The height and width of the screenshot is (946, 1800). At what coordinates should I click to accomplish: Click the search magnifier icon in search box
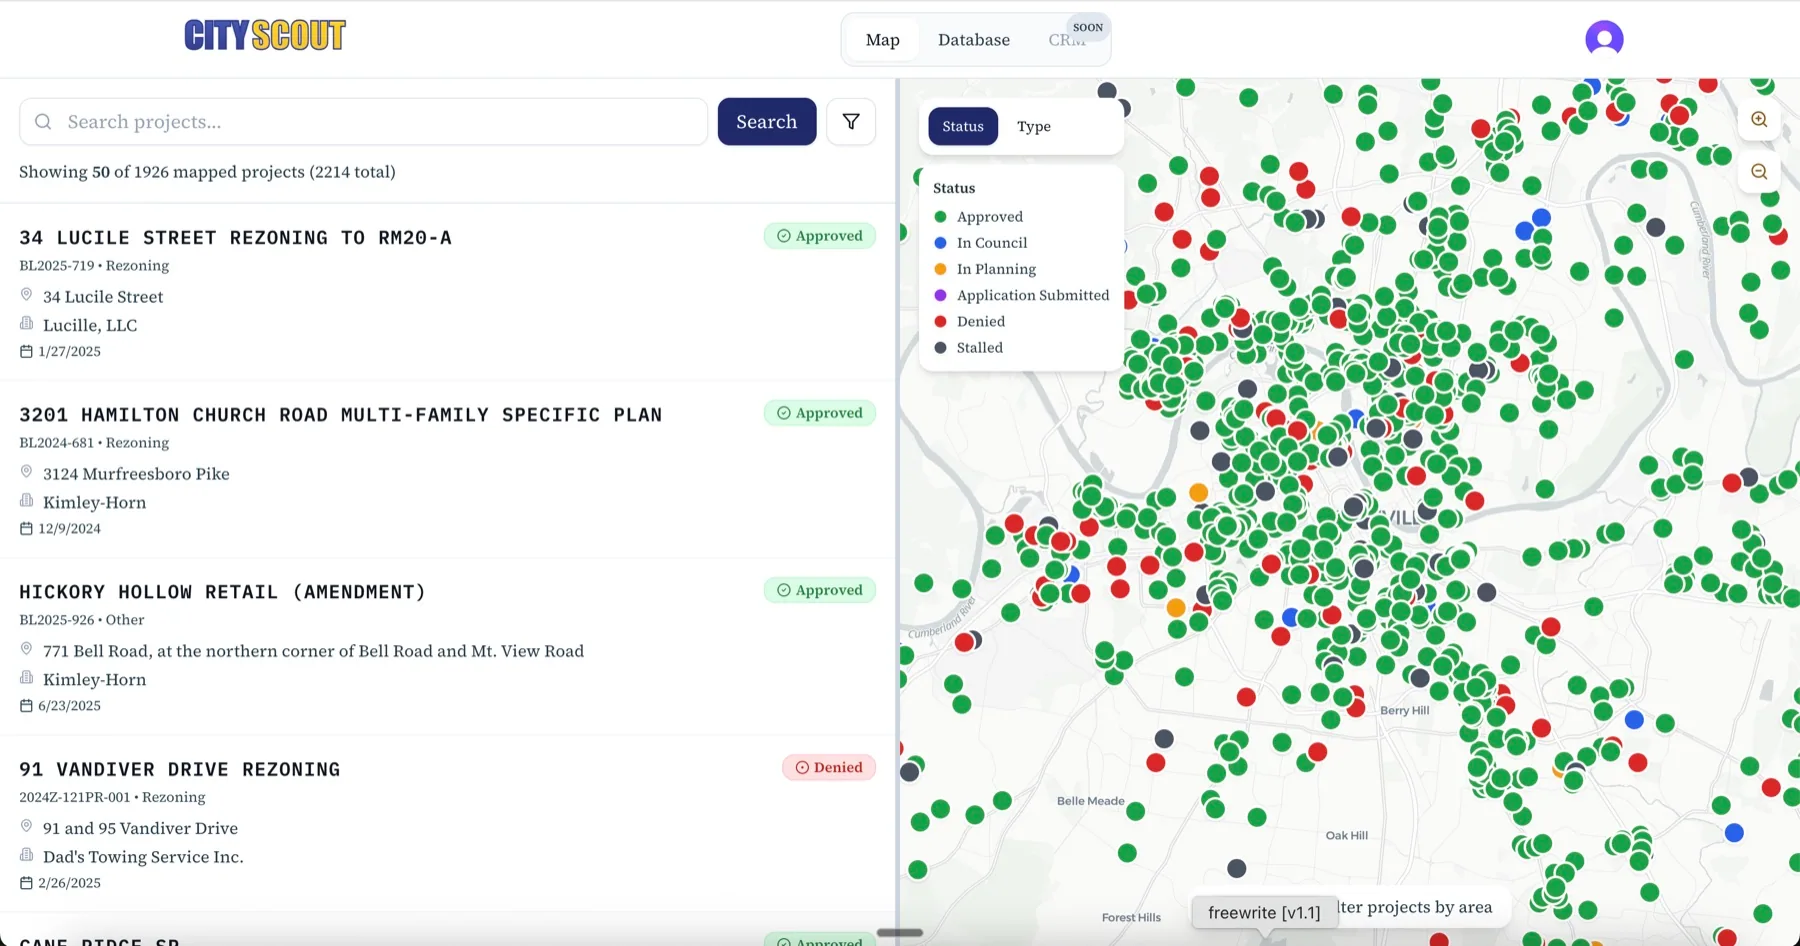click(43, 122)
